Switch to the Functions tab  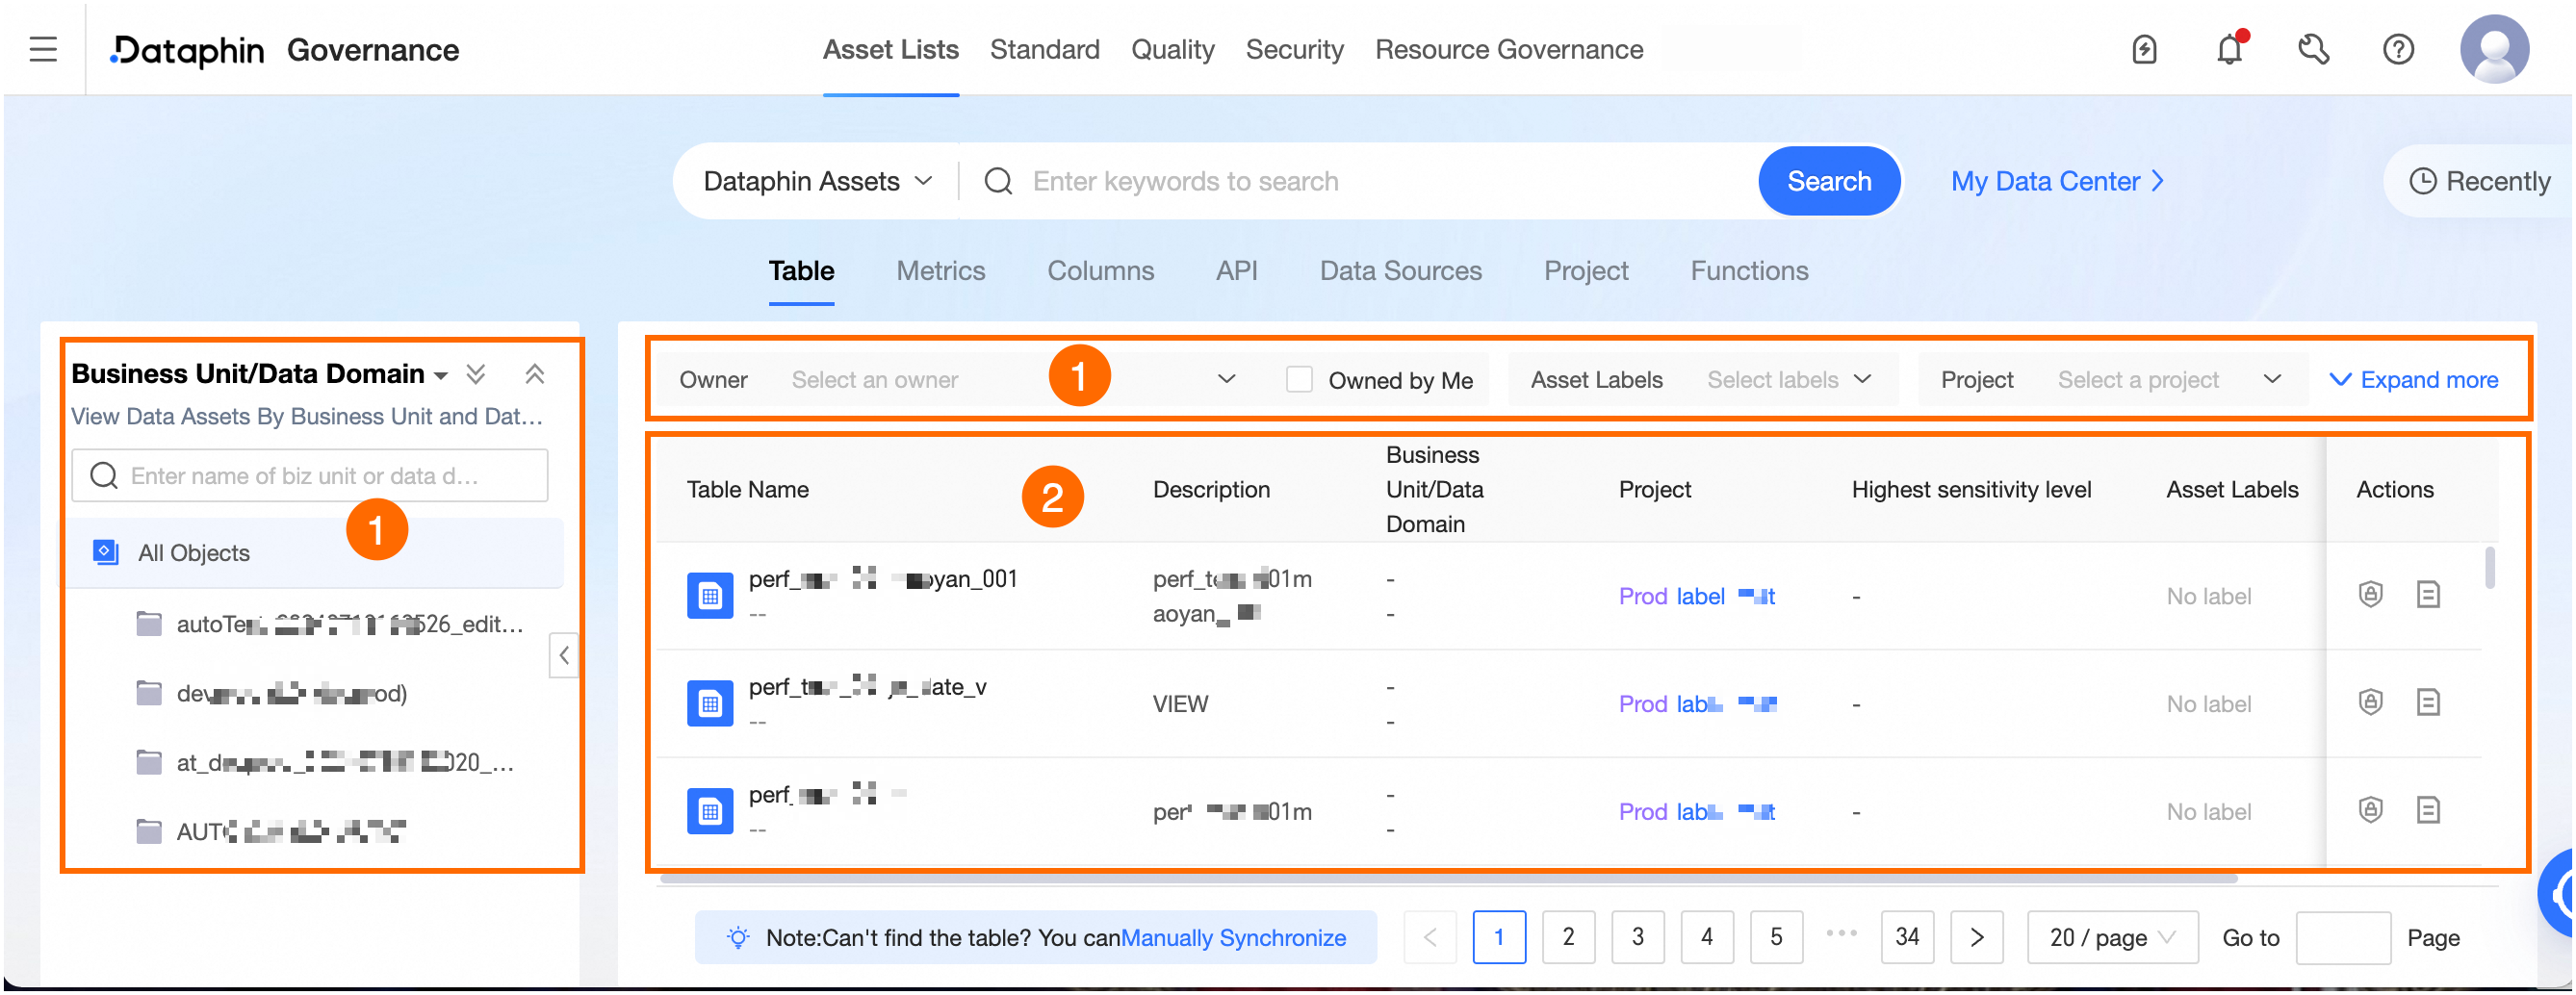coord(1749,271)
